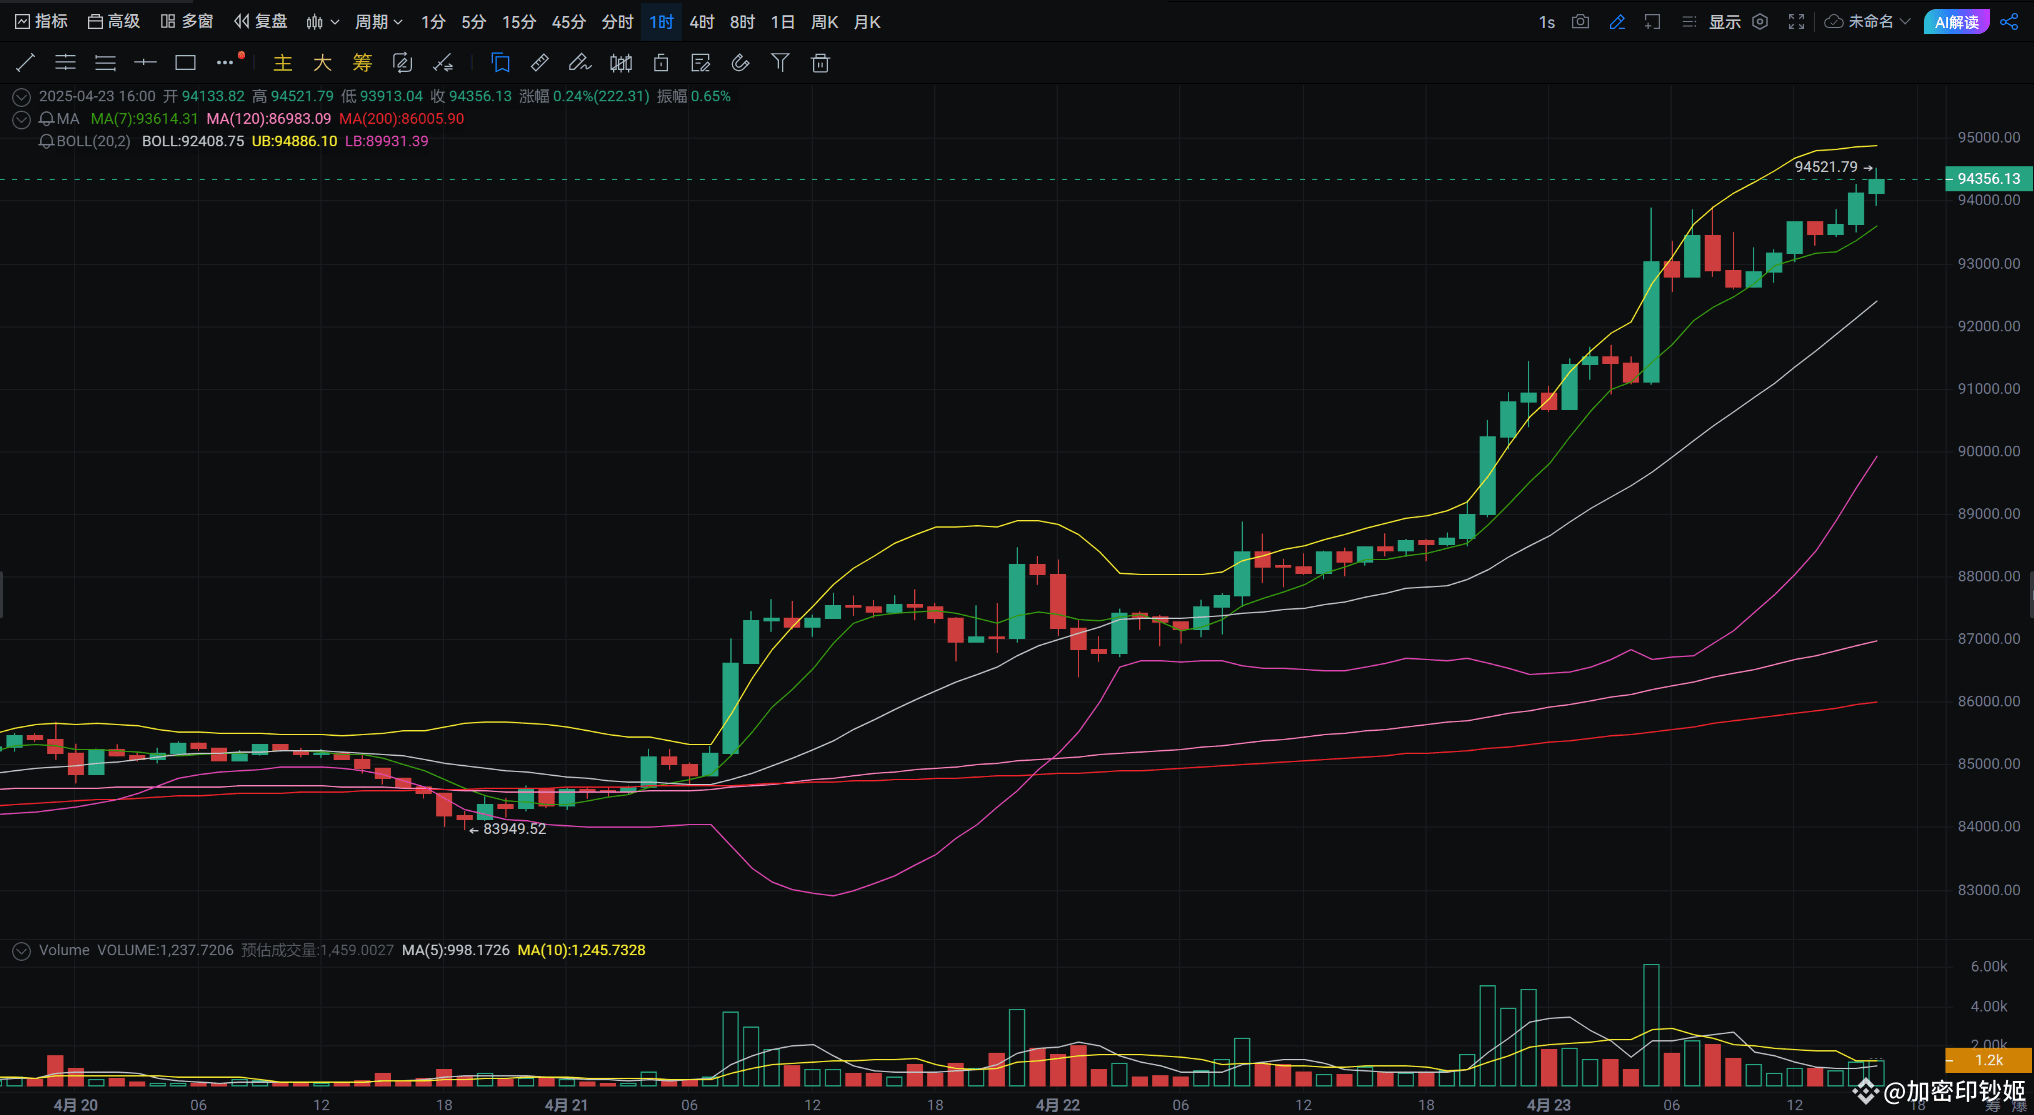Open the 周期 period dropdown
Image resolution: width=2034 pixels, height=1115 pixels.
tap(379, 21)
